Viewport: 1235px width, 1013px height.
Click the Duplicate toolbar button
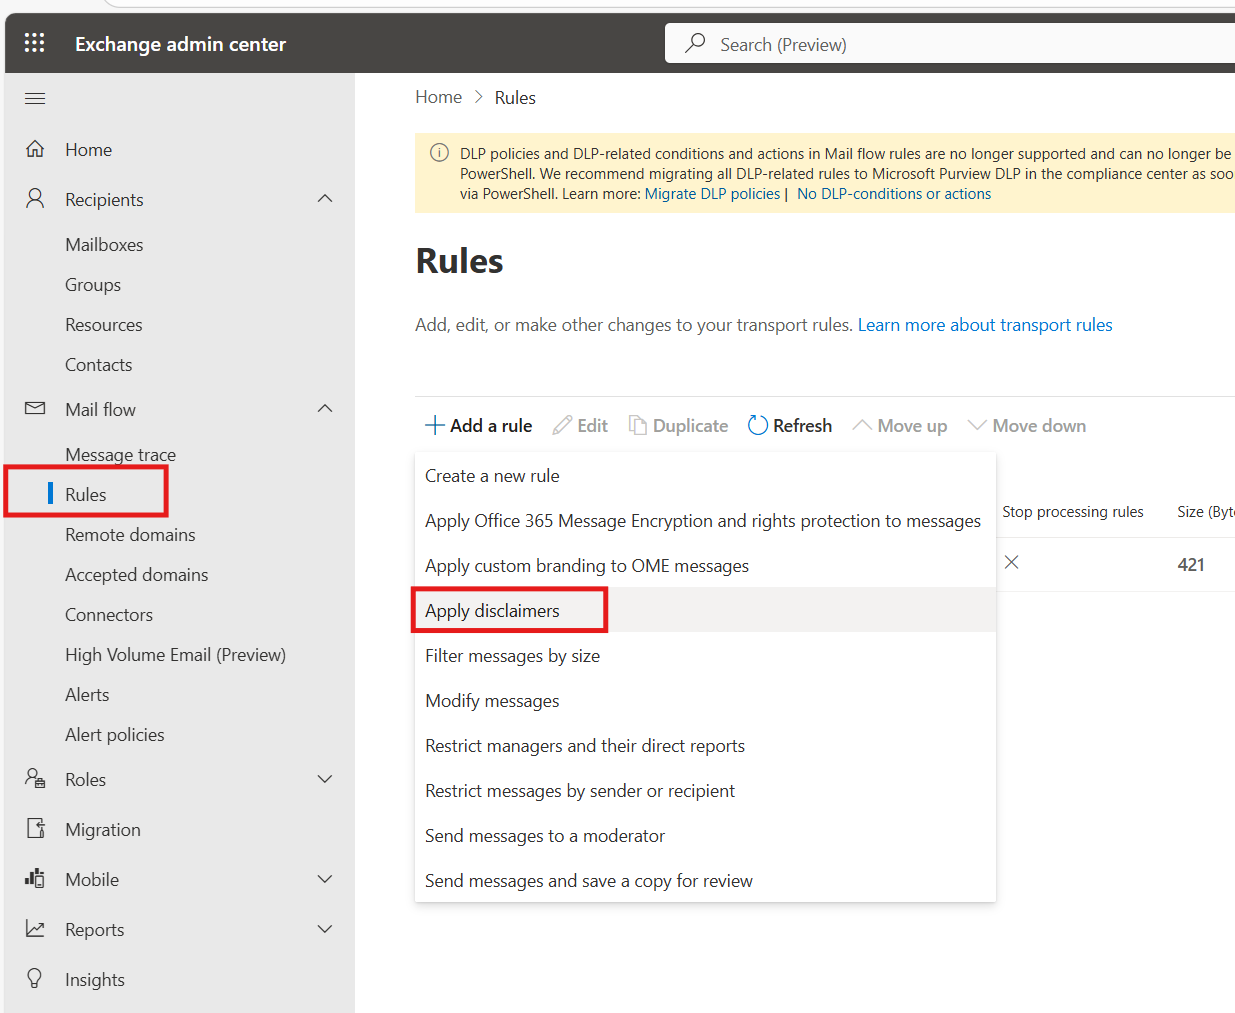[678, 426]
